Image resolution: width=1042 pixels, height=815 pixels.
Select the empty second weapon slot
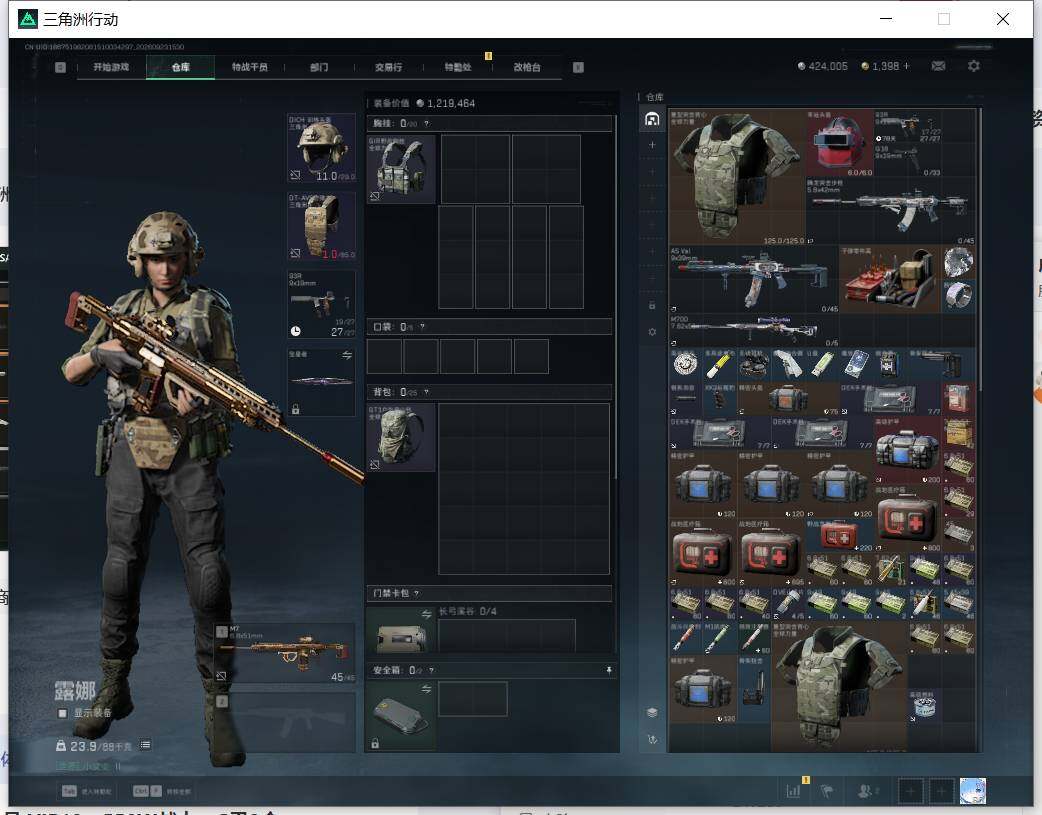pos(285,723)
